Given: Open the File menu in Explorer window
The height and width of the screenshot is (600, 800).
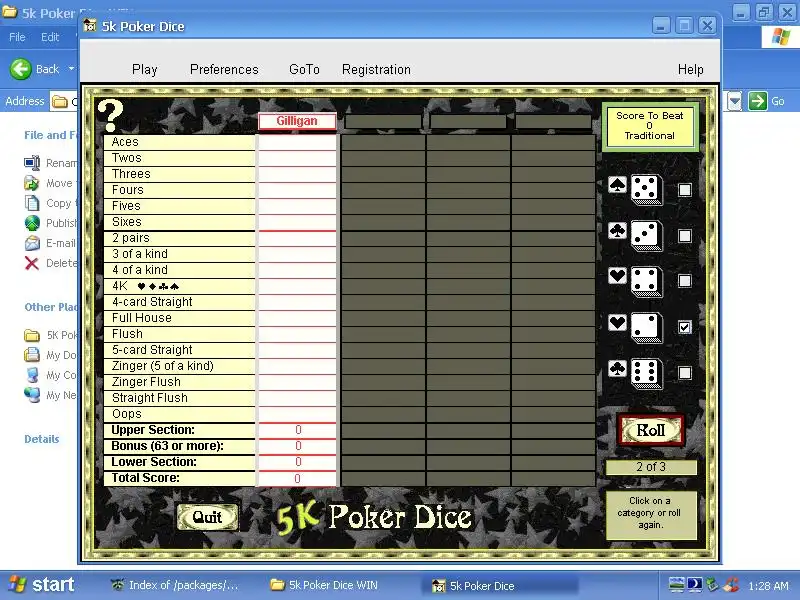Looking at the screenshot, I should (x=17, y=37).
